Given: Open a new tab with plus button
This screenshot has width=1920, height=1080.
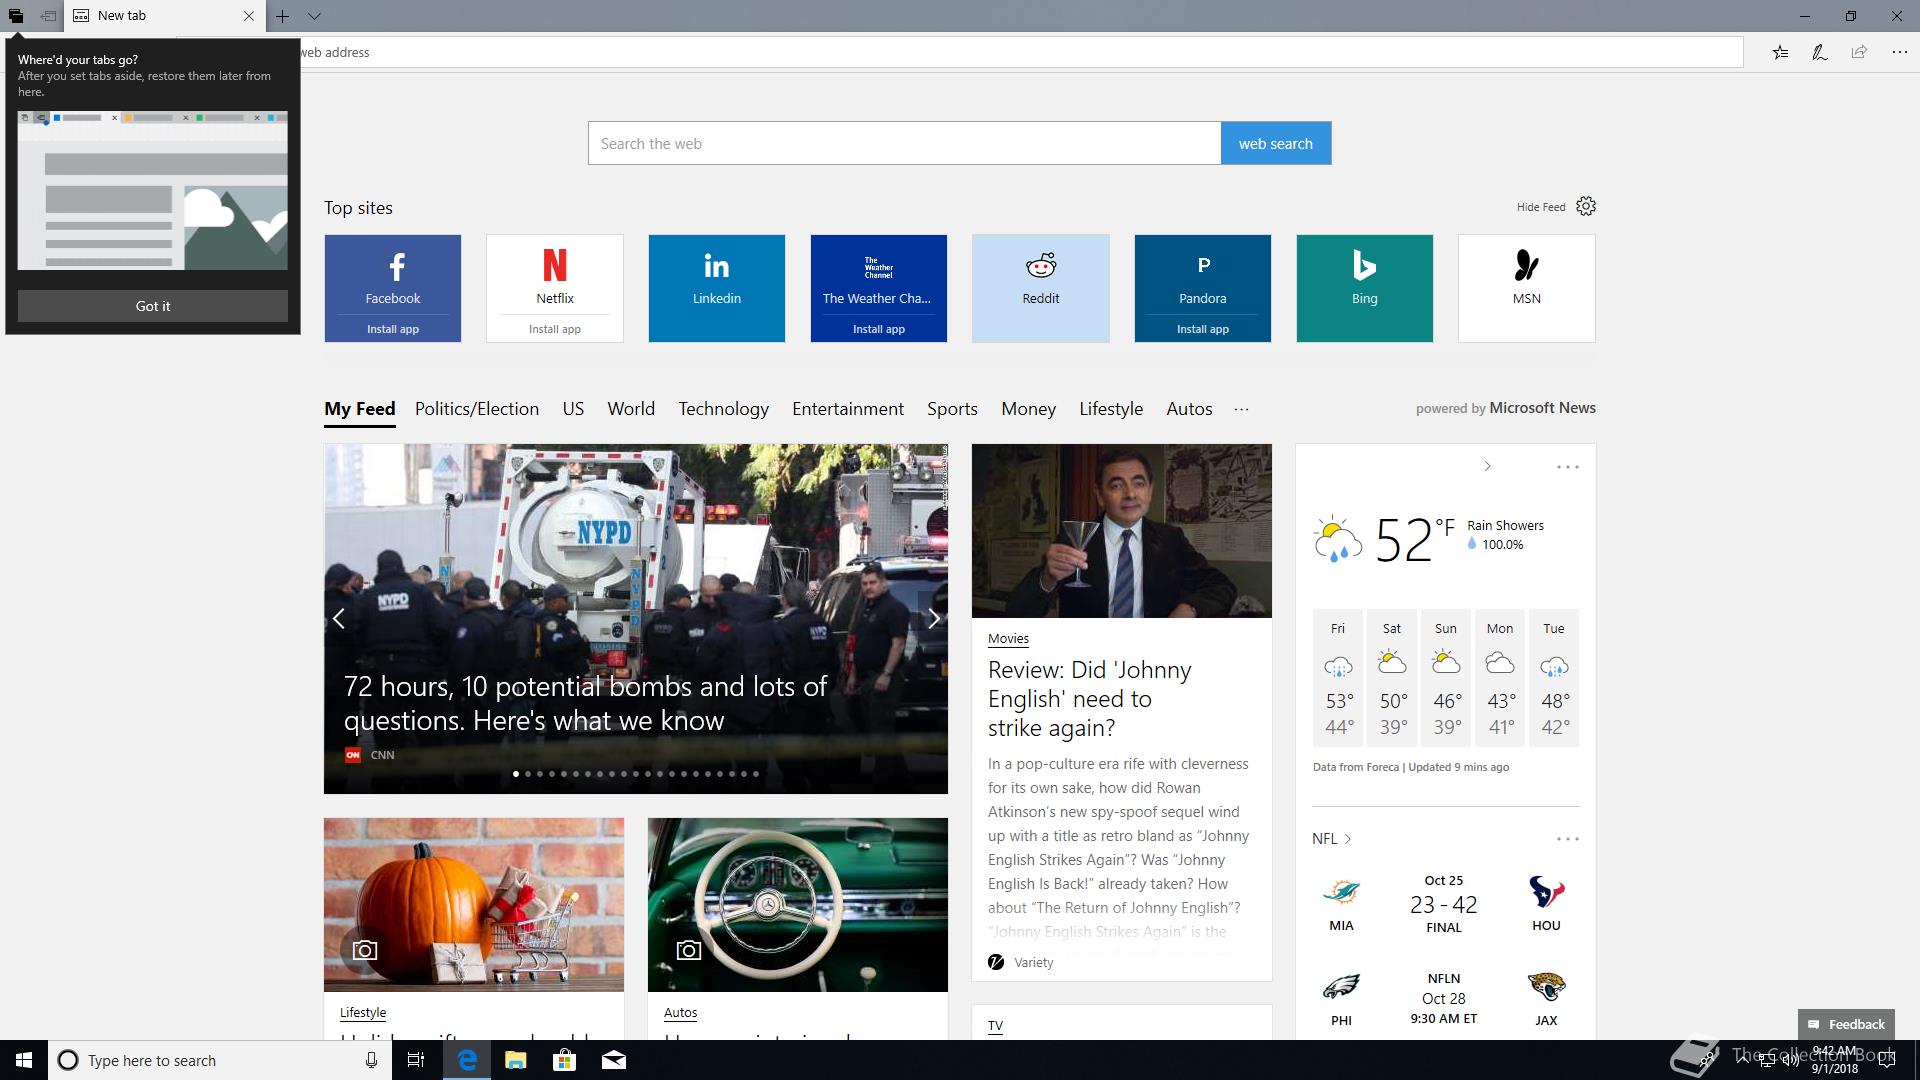Looking at the screenshot, I should tap(283, 16).
